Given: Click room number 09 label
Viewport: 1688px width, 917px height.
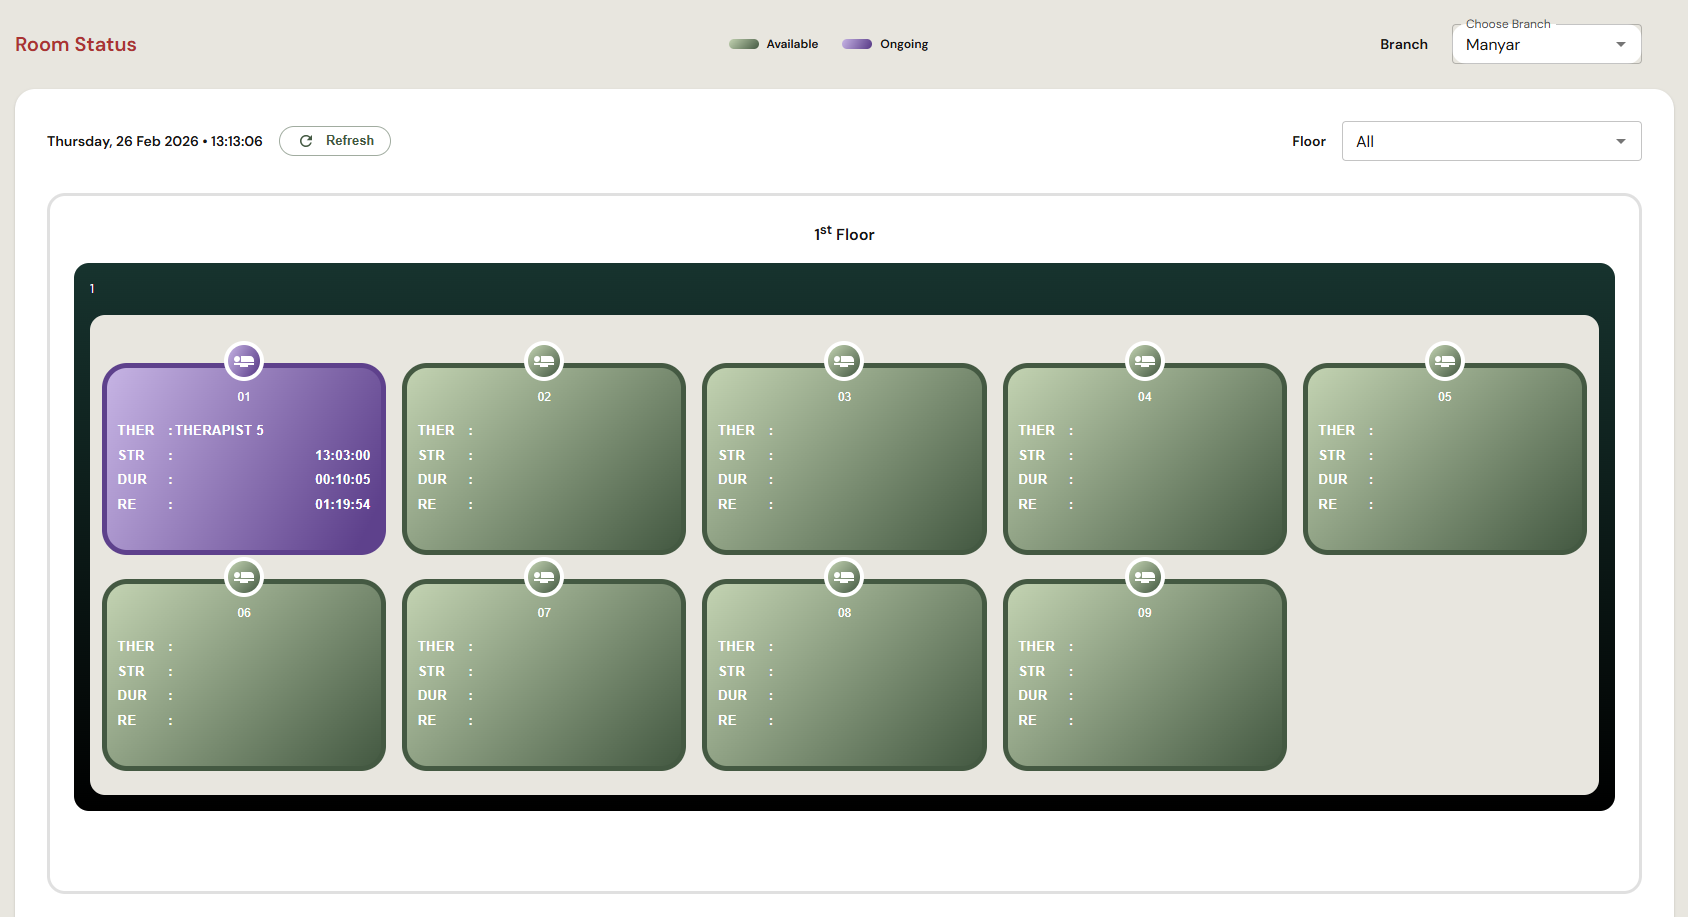Looking at the screenshot, I should pos(1145,613).
